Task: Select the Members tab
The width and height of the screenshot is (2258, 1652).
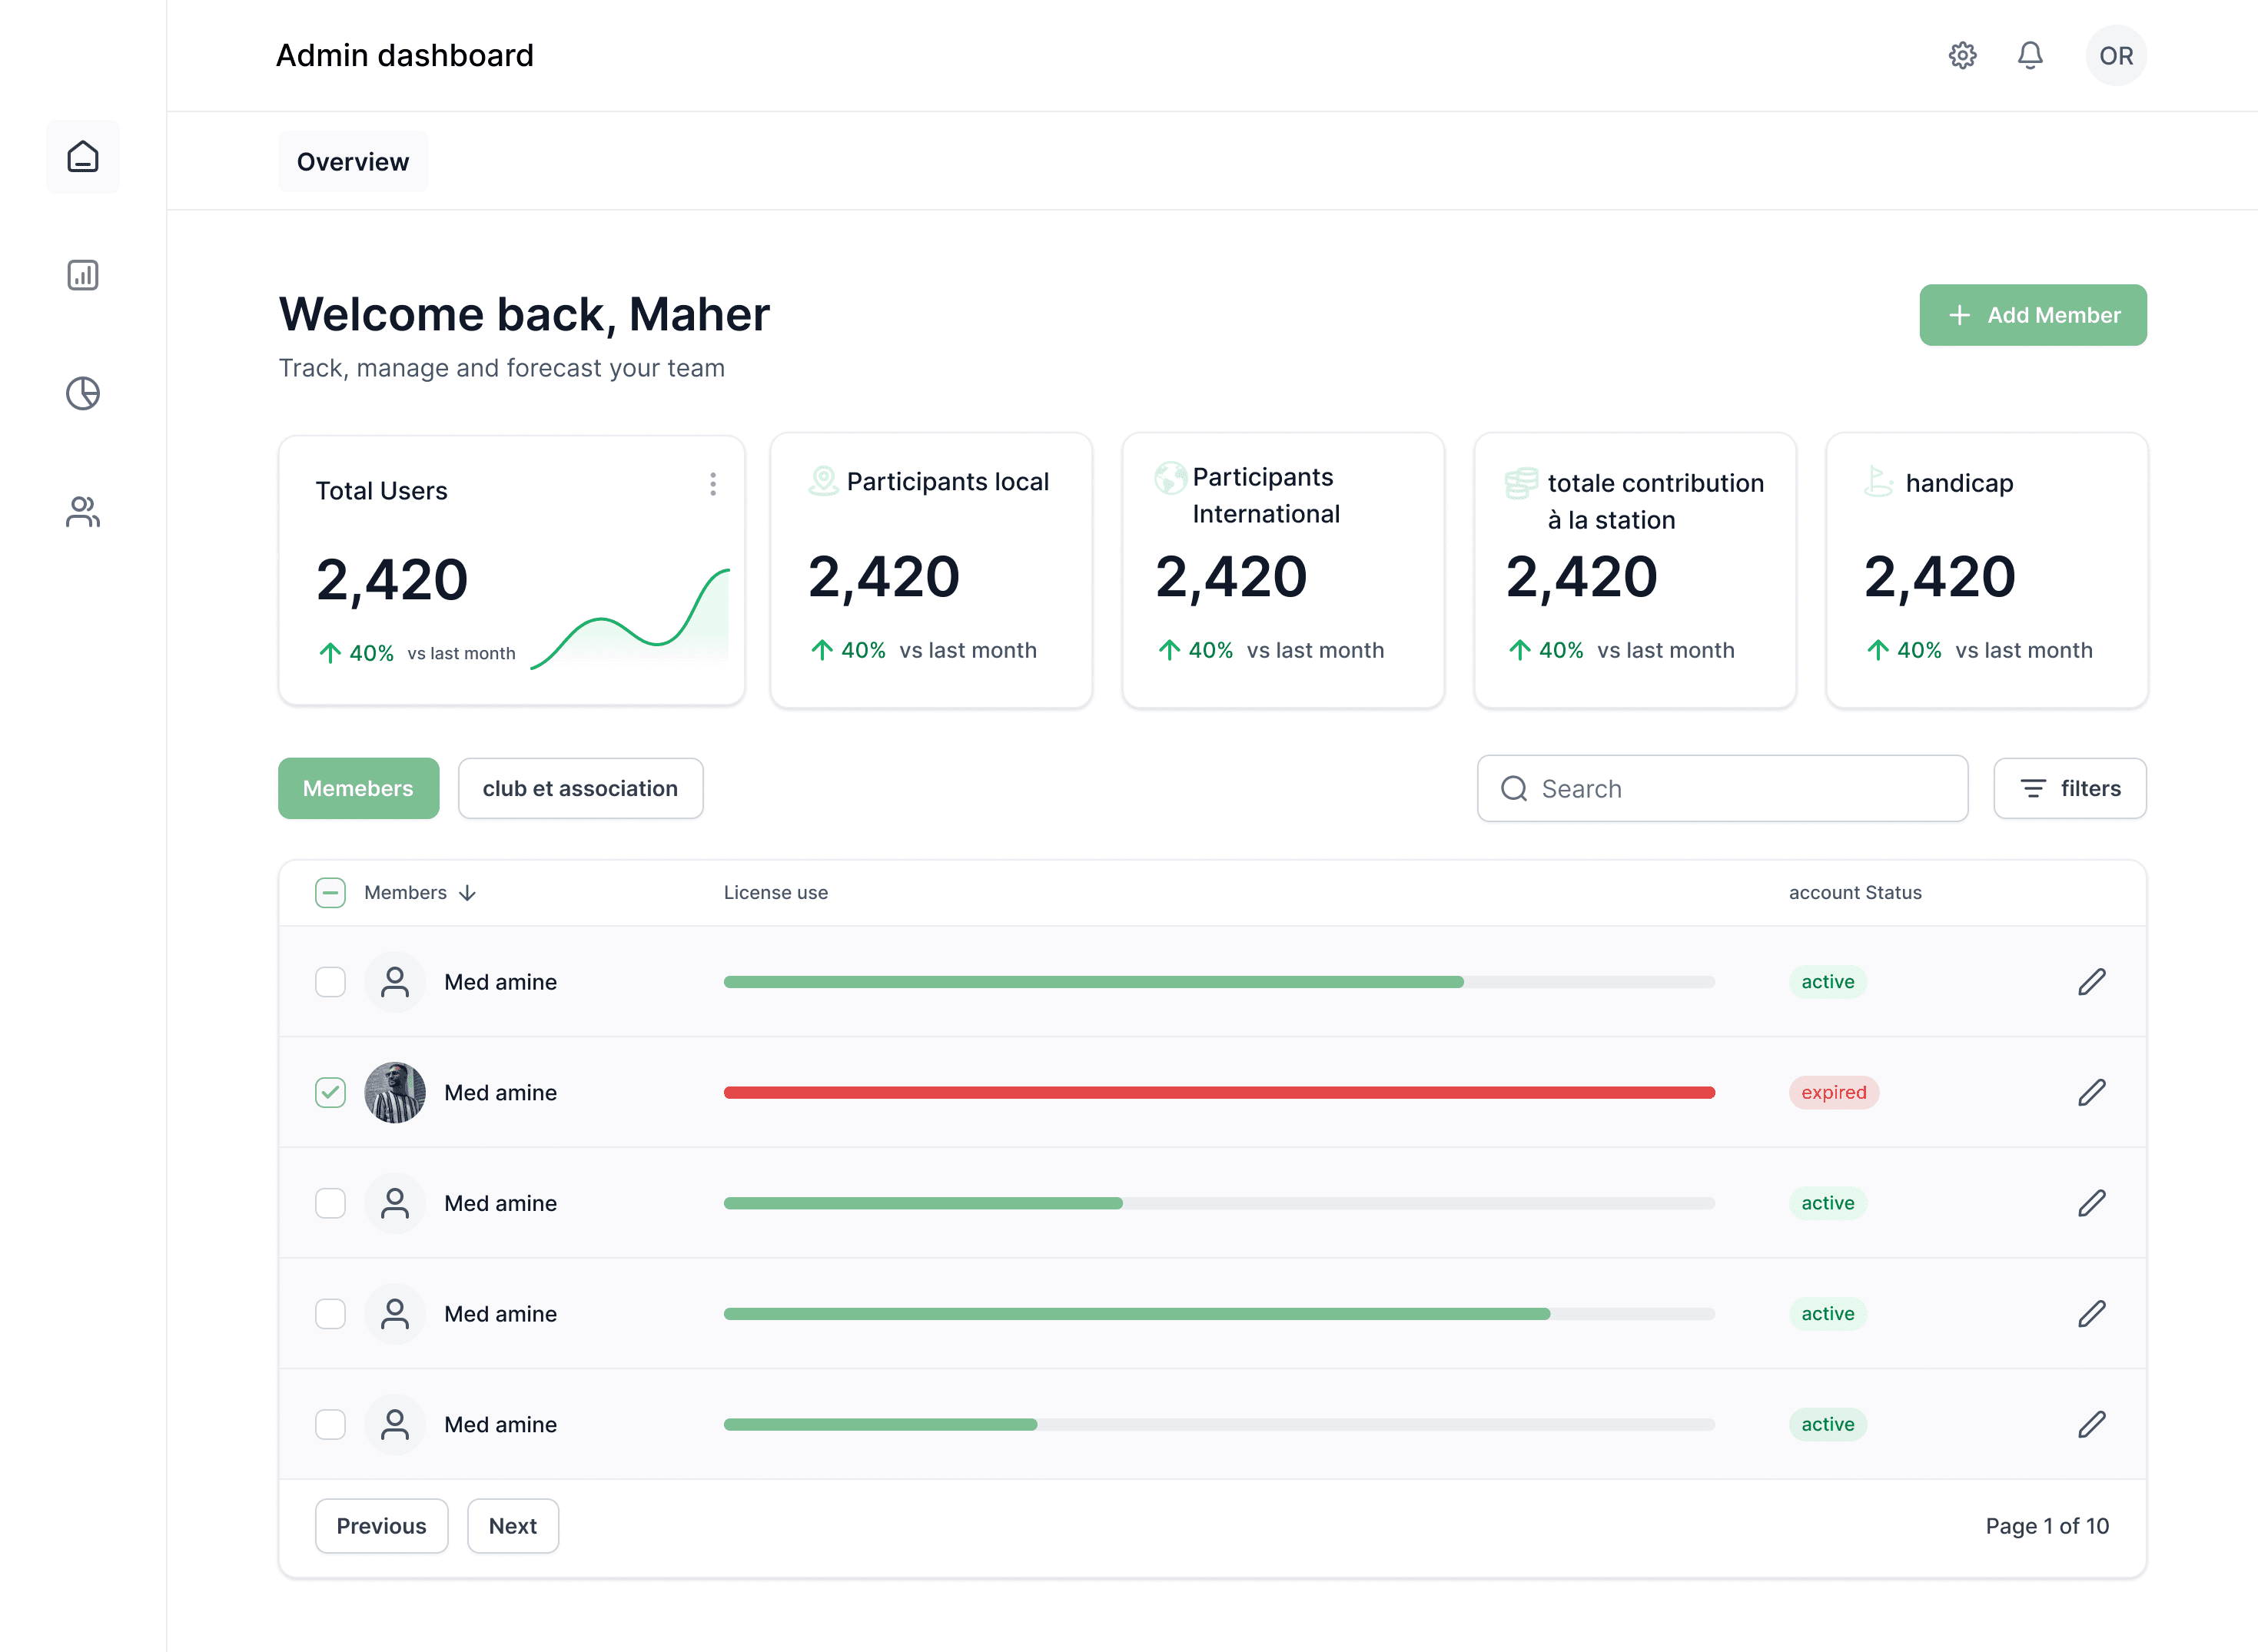Action: click(x=357, y=787)
